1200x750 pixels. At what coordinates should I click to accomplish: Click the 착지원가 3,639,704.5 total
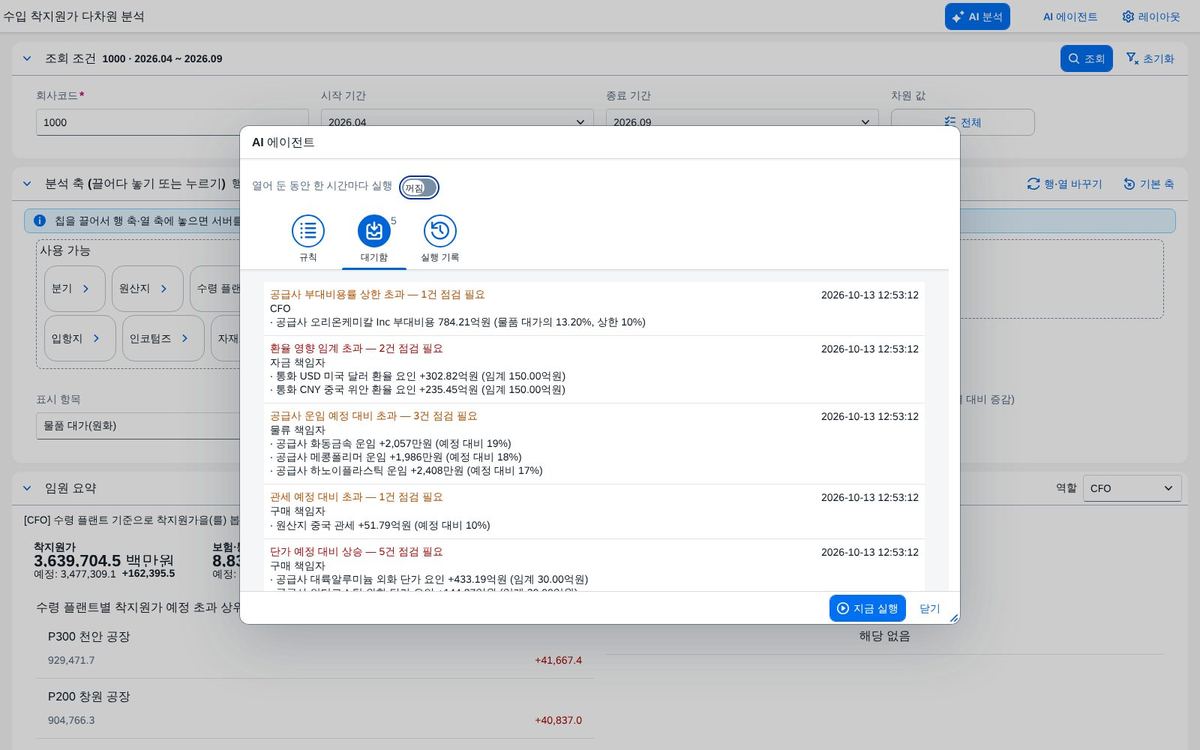click(x=103, y=560)
